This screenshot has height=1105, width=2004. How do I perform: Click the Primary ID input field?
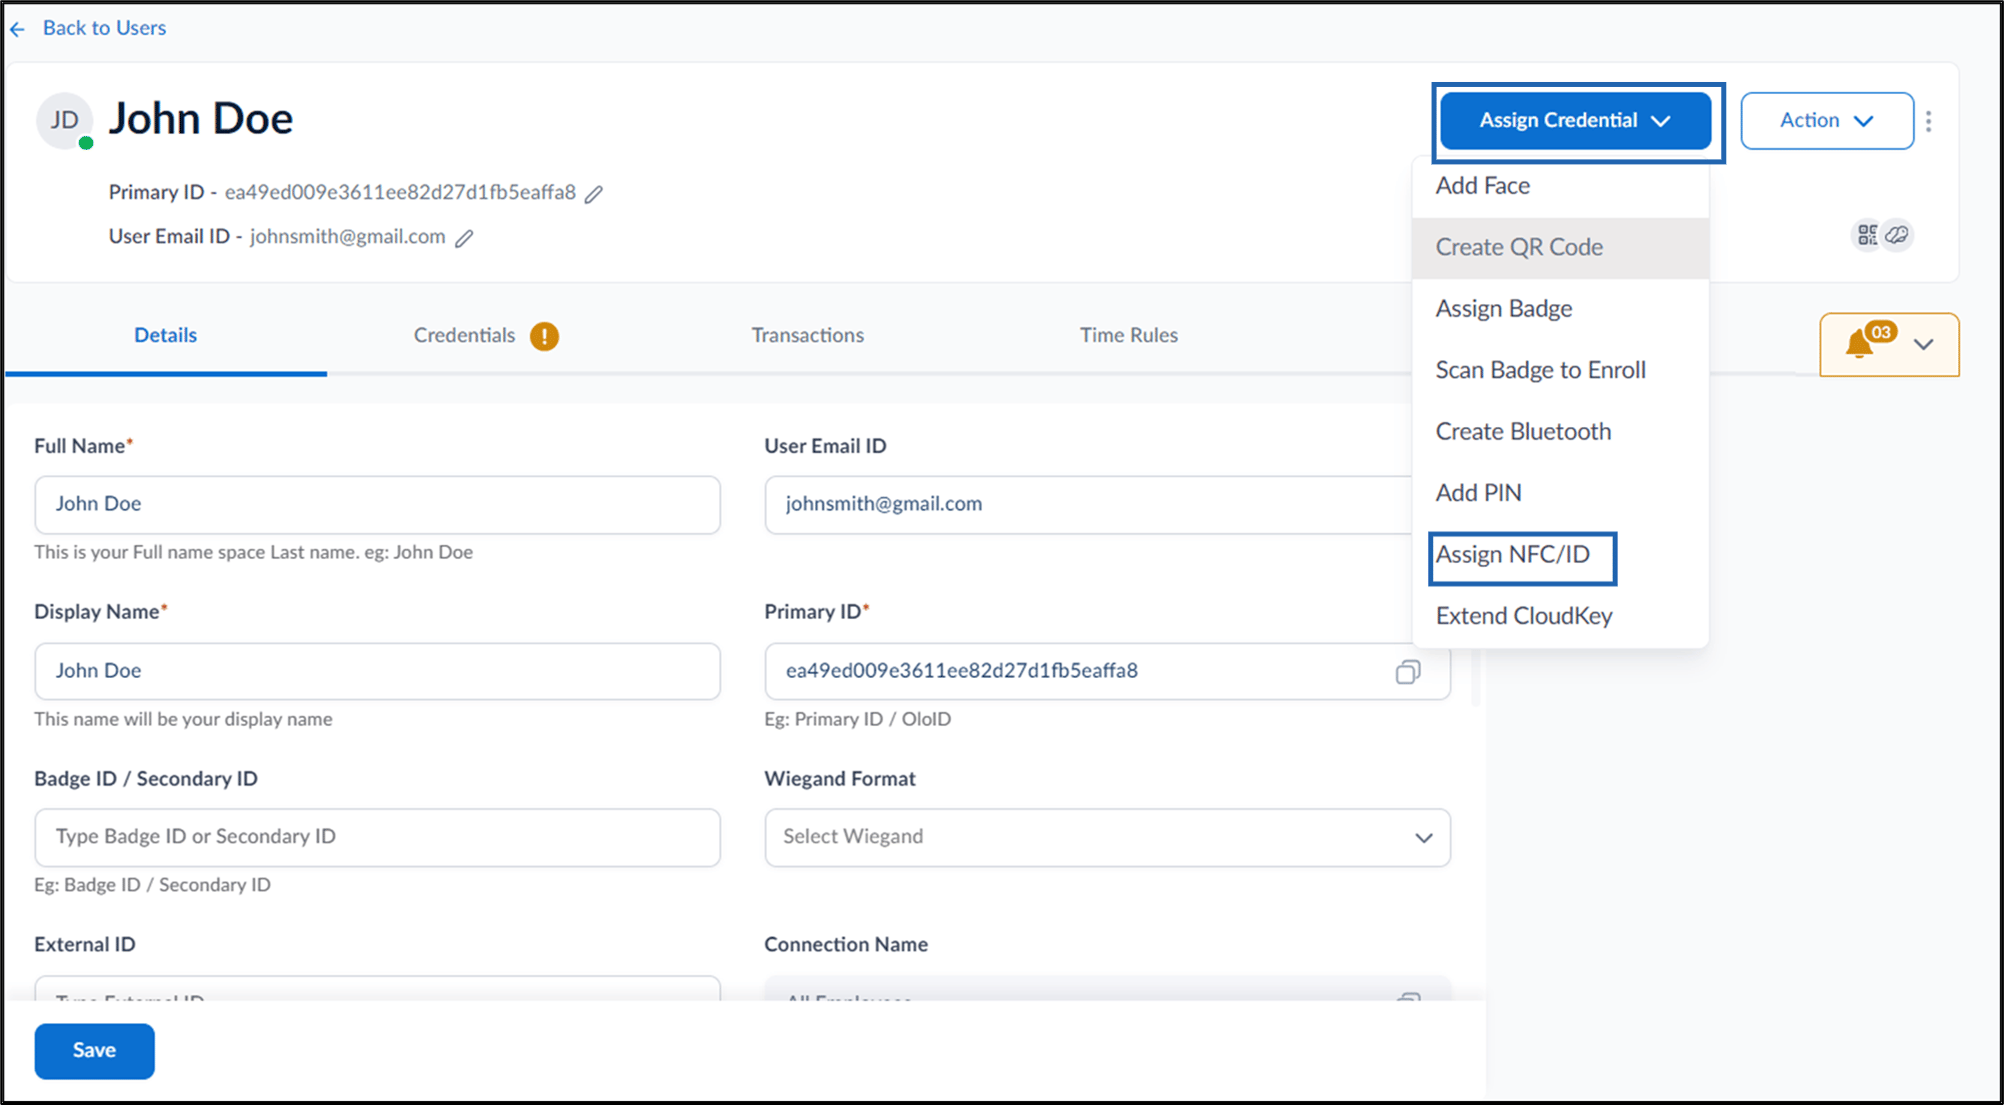[1107, 671]
